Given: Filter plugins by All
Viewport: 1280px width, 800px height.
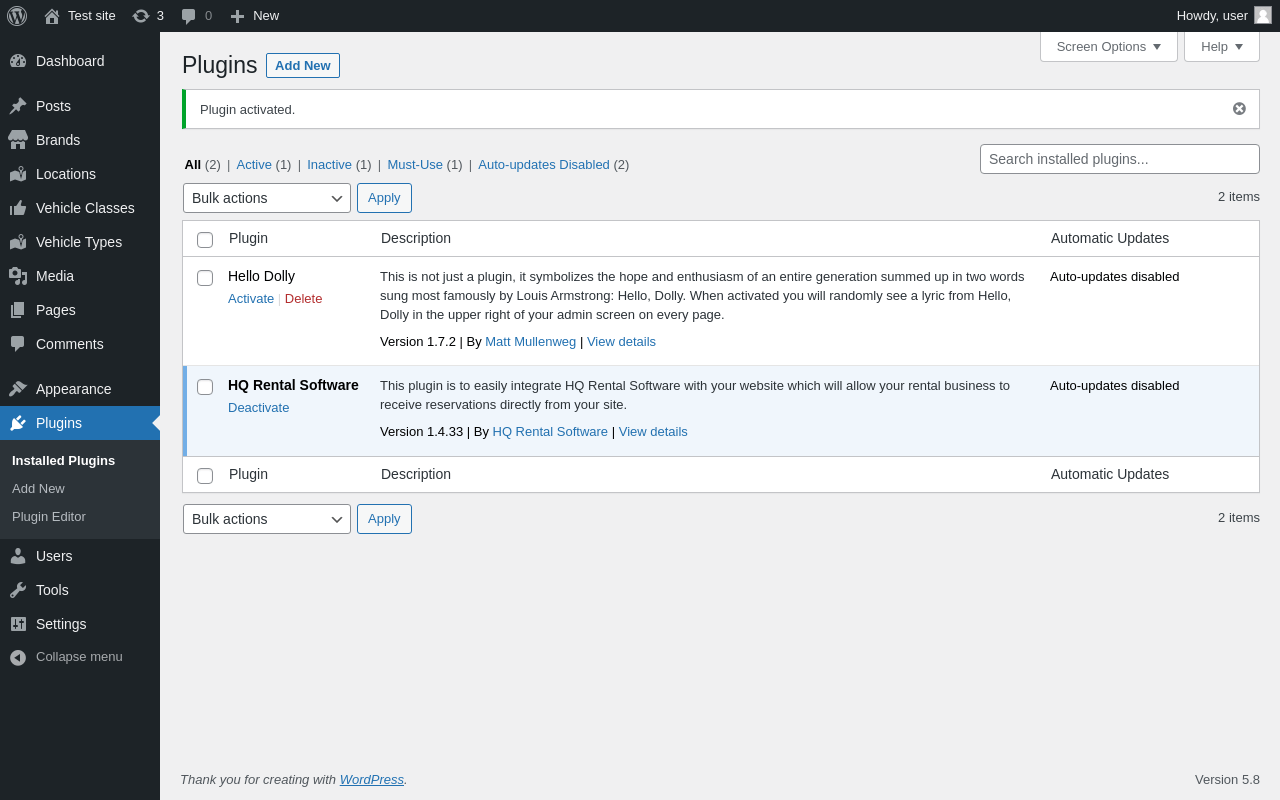Looking at the screenshot, I should coord(192,165).
